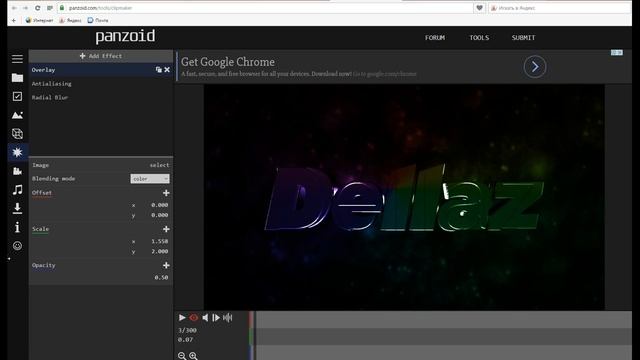Screen dimensions: 640x360
Task: Step forward one frame
Action: [216, 318]
